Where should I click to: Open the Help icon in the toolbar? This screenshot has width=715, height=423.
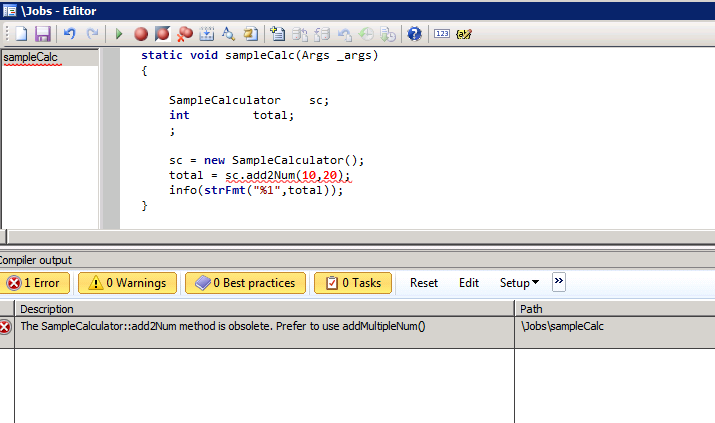click(414, 34)
